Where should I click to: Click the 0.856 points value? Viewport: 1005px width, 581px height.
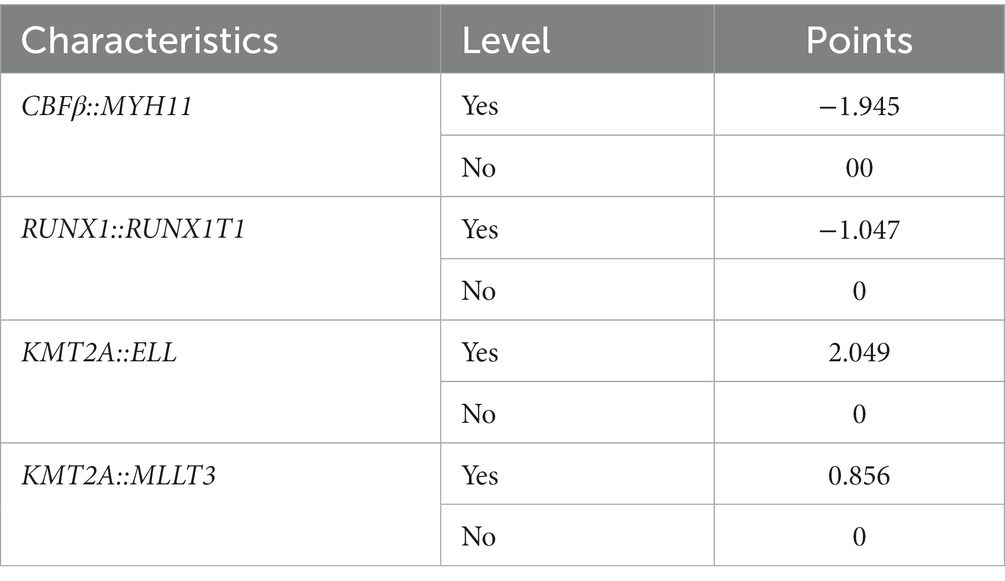pos(859,475)
